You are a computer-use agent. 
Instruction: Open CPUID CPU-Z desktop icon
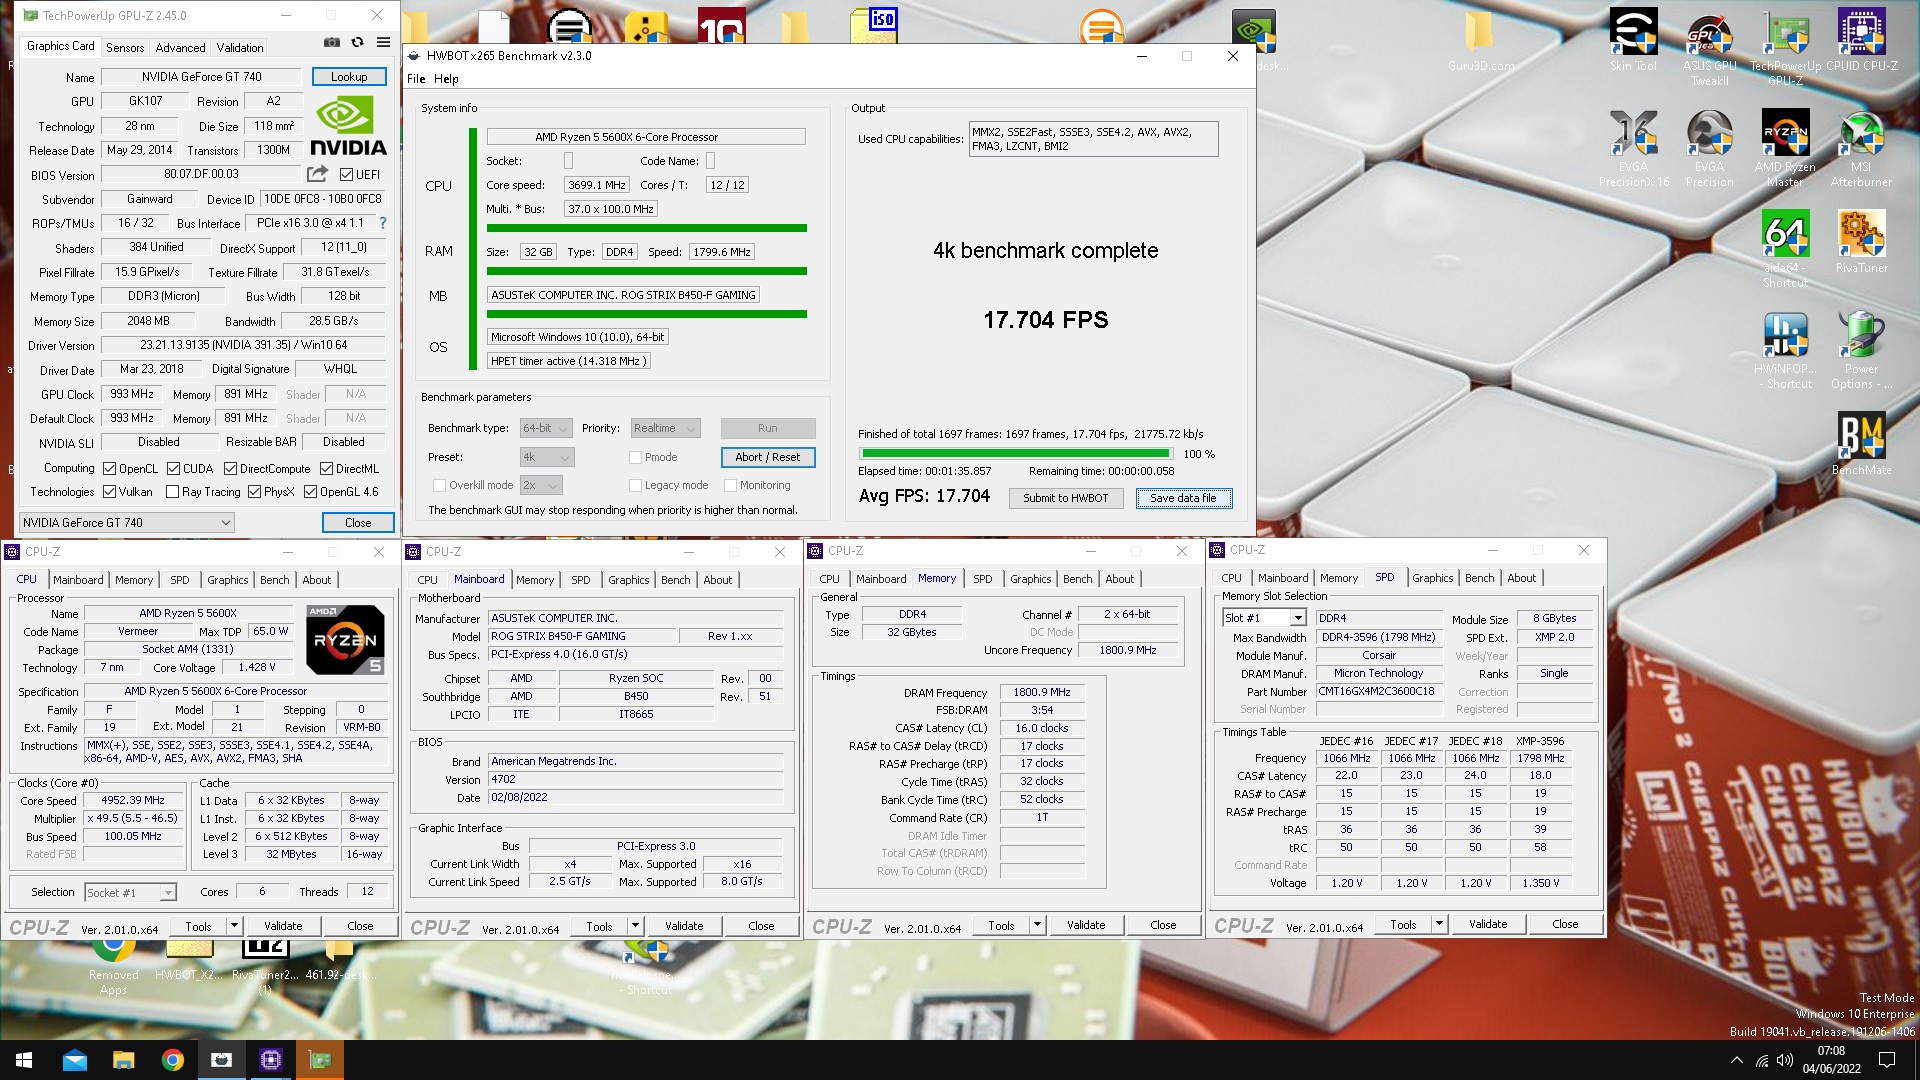pos(1861,41)
